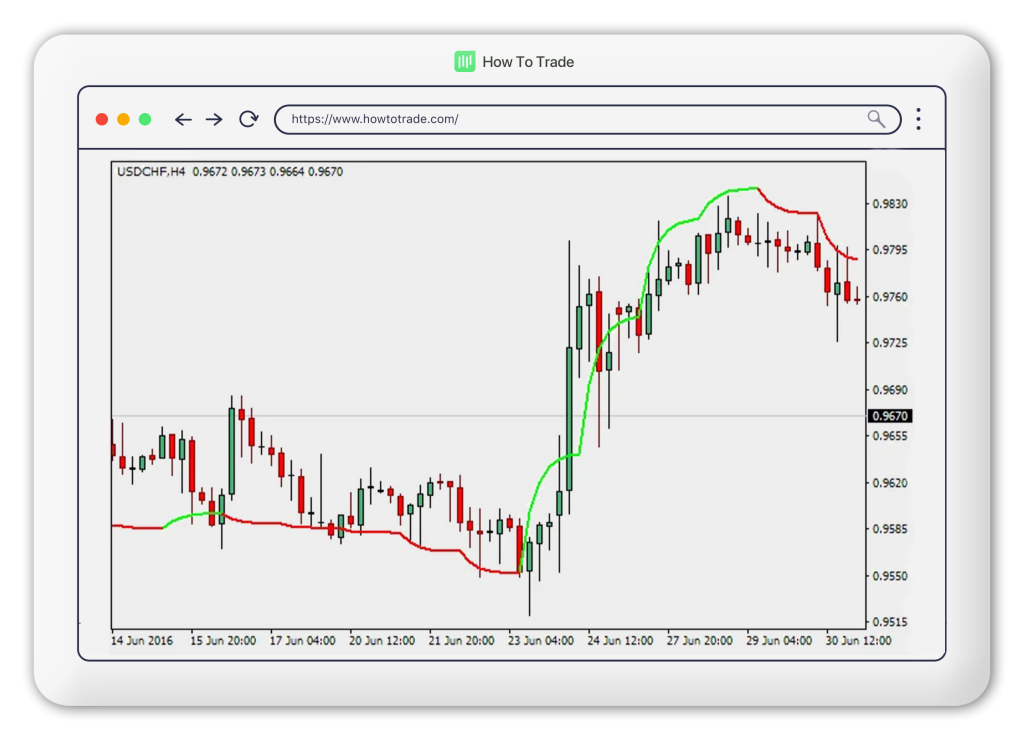Click the 23 Jun 04:00 time label
The height and width of the screenshot is (740, 1024).
pyautogui.click(x=541, y=640)
